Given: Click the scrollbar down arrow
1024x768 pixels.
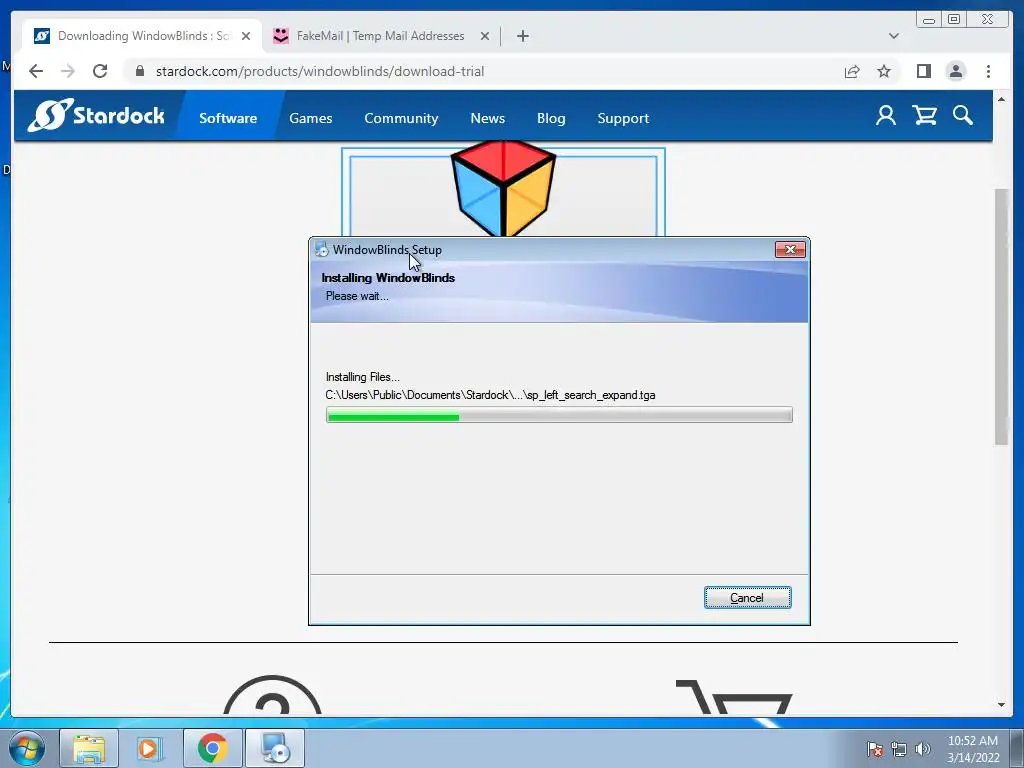Looking at the screenshot, I should click(1001, 705).
